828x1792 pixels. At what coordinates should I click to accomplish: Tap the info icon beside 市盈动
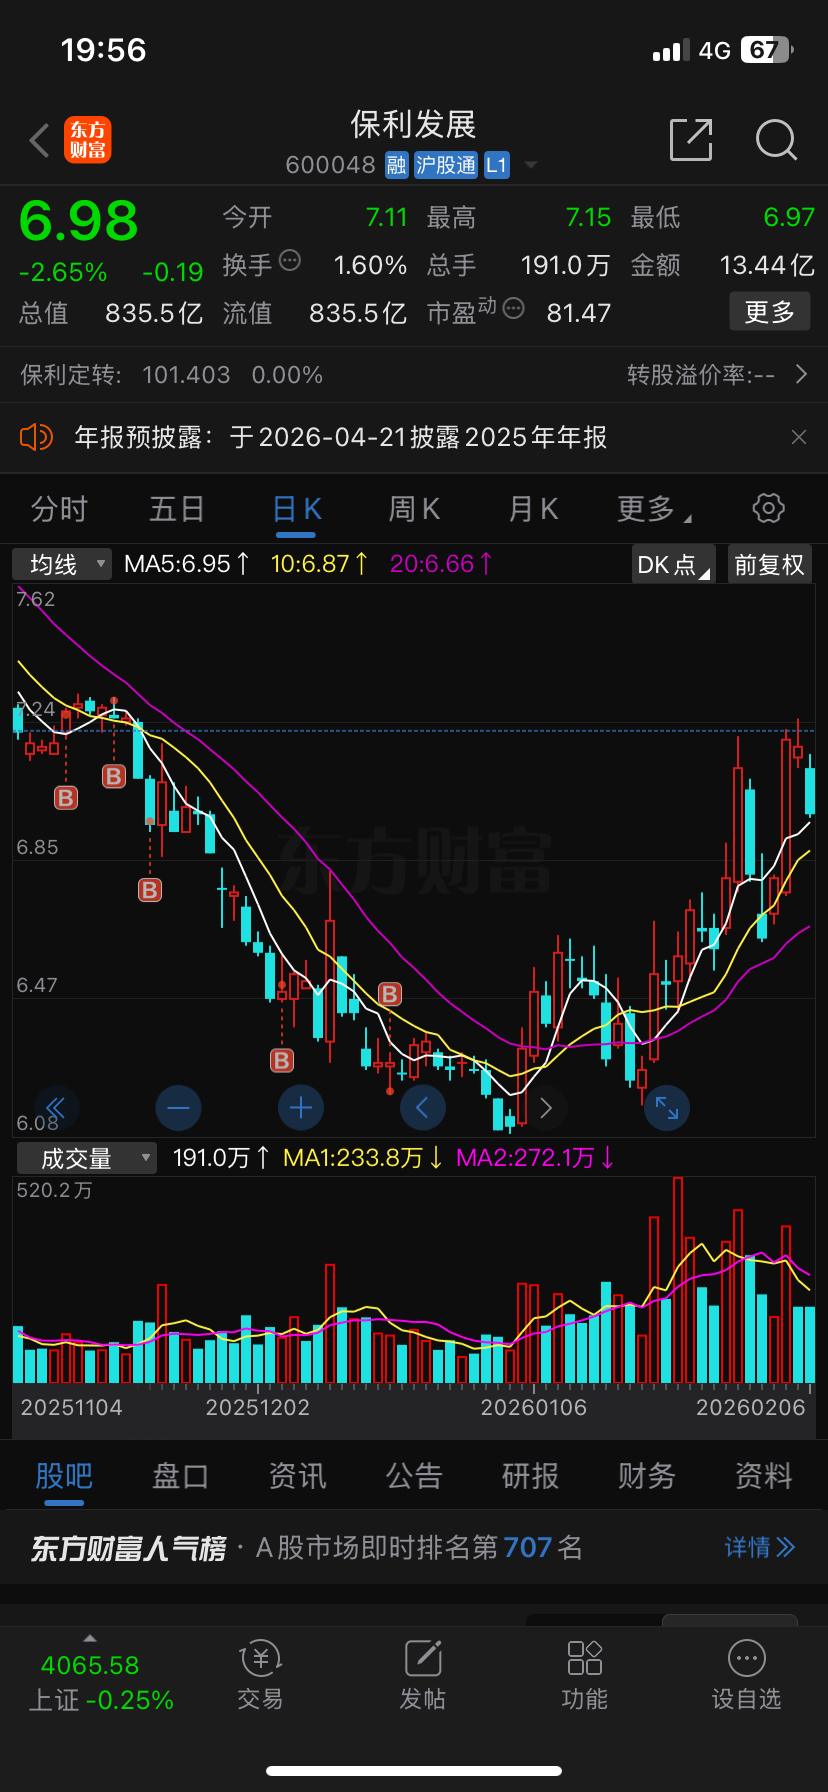[x=513, y=308]
